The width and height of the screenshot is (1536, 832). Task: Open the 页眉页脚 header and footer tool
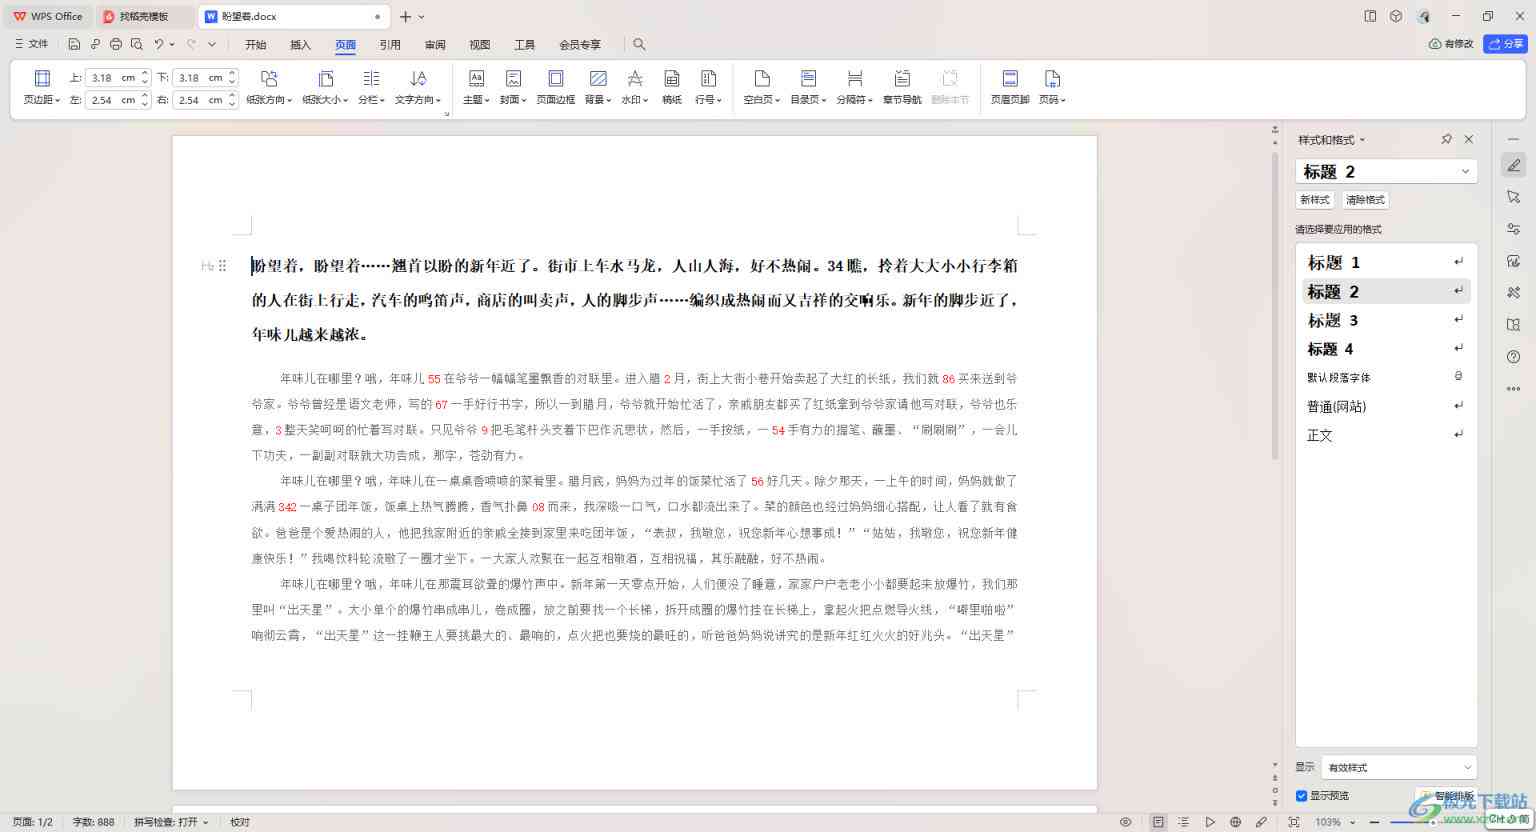click(1010, 87)
